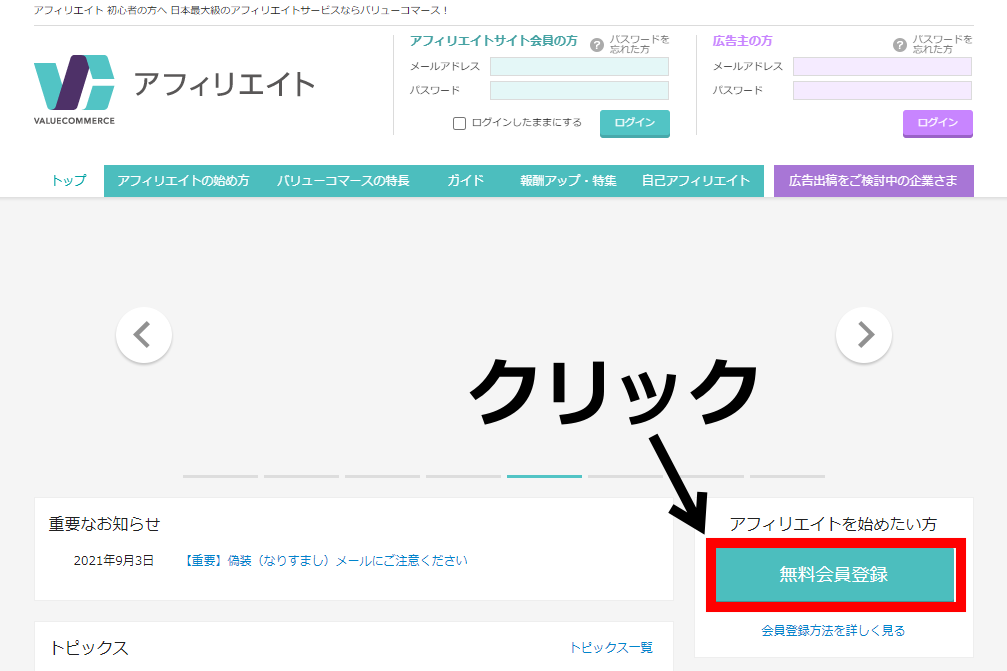The height and width of the screenshot is (671, 1007).
Task: Select the first carousel indicator bar
Action: (x=220, y=476)
